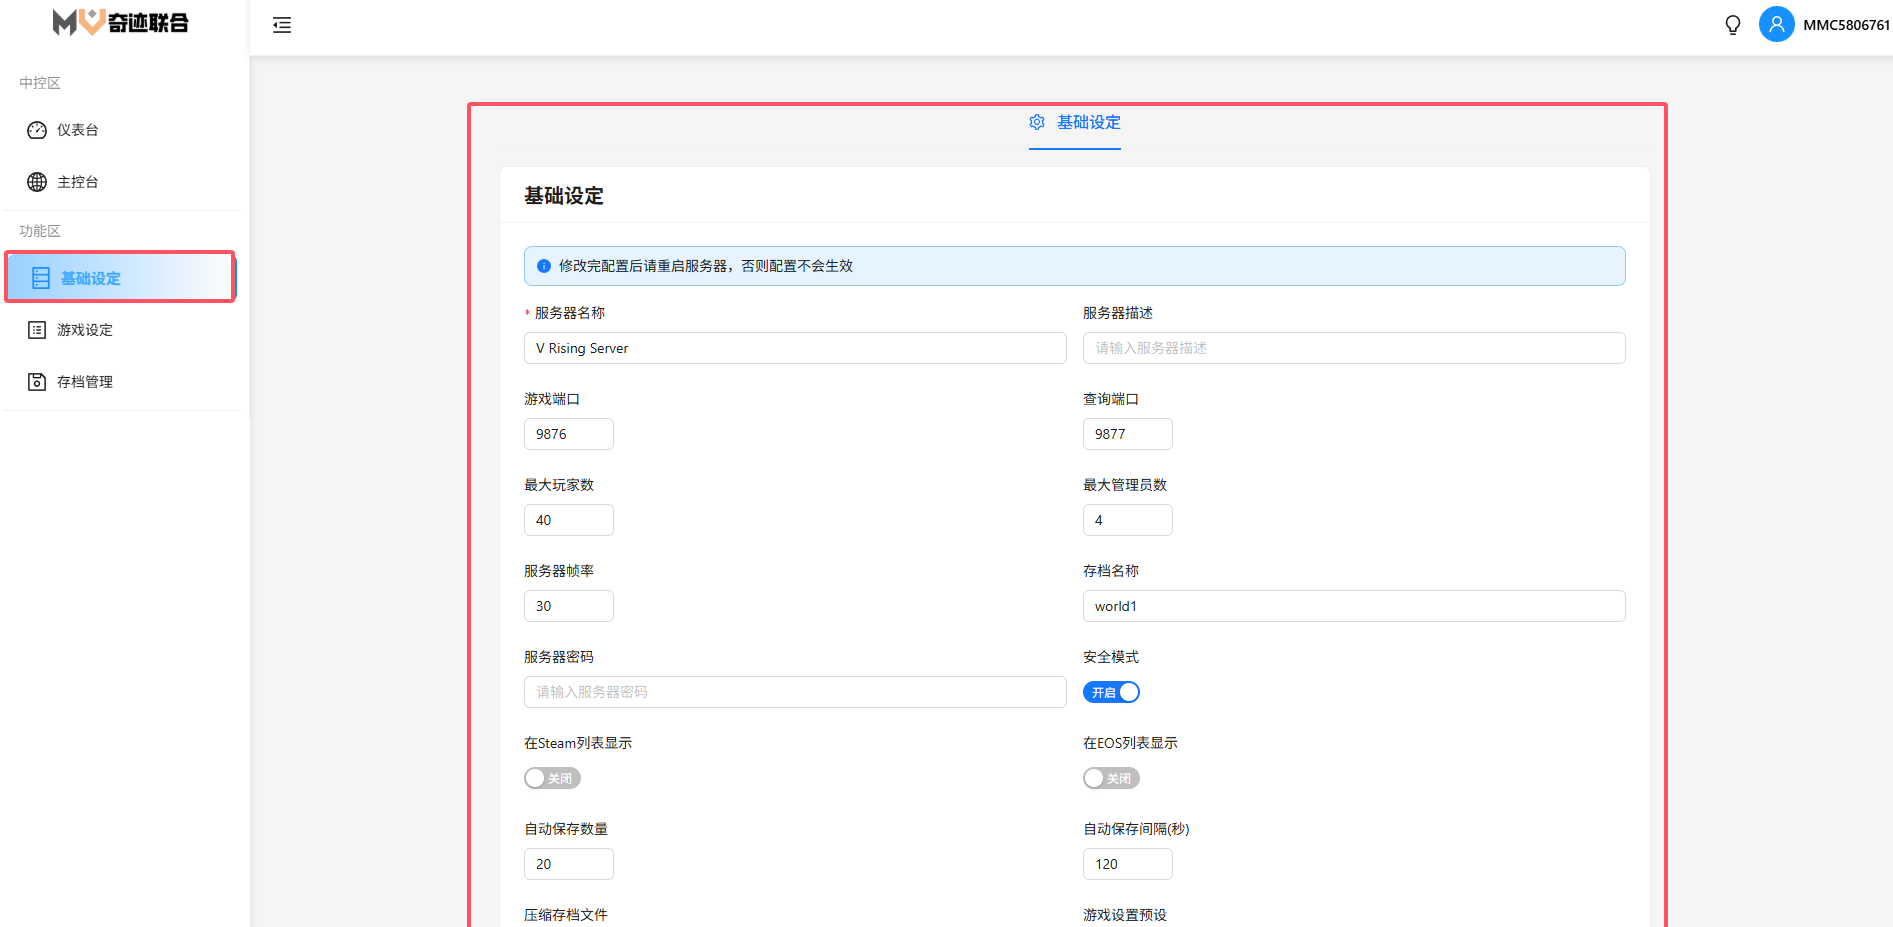Screen dimensions: 1893x927
Task: Disable the 安全模式 toggle switch
Action: [1111, 692]
